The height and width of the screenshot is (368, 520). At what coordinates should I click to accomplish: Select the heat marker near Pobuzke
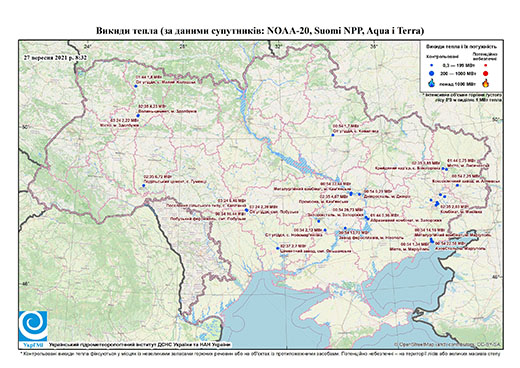[246, 210]
